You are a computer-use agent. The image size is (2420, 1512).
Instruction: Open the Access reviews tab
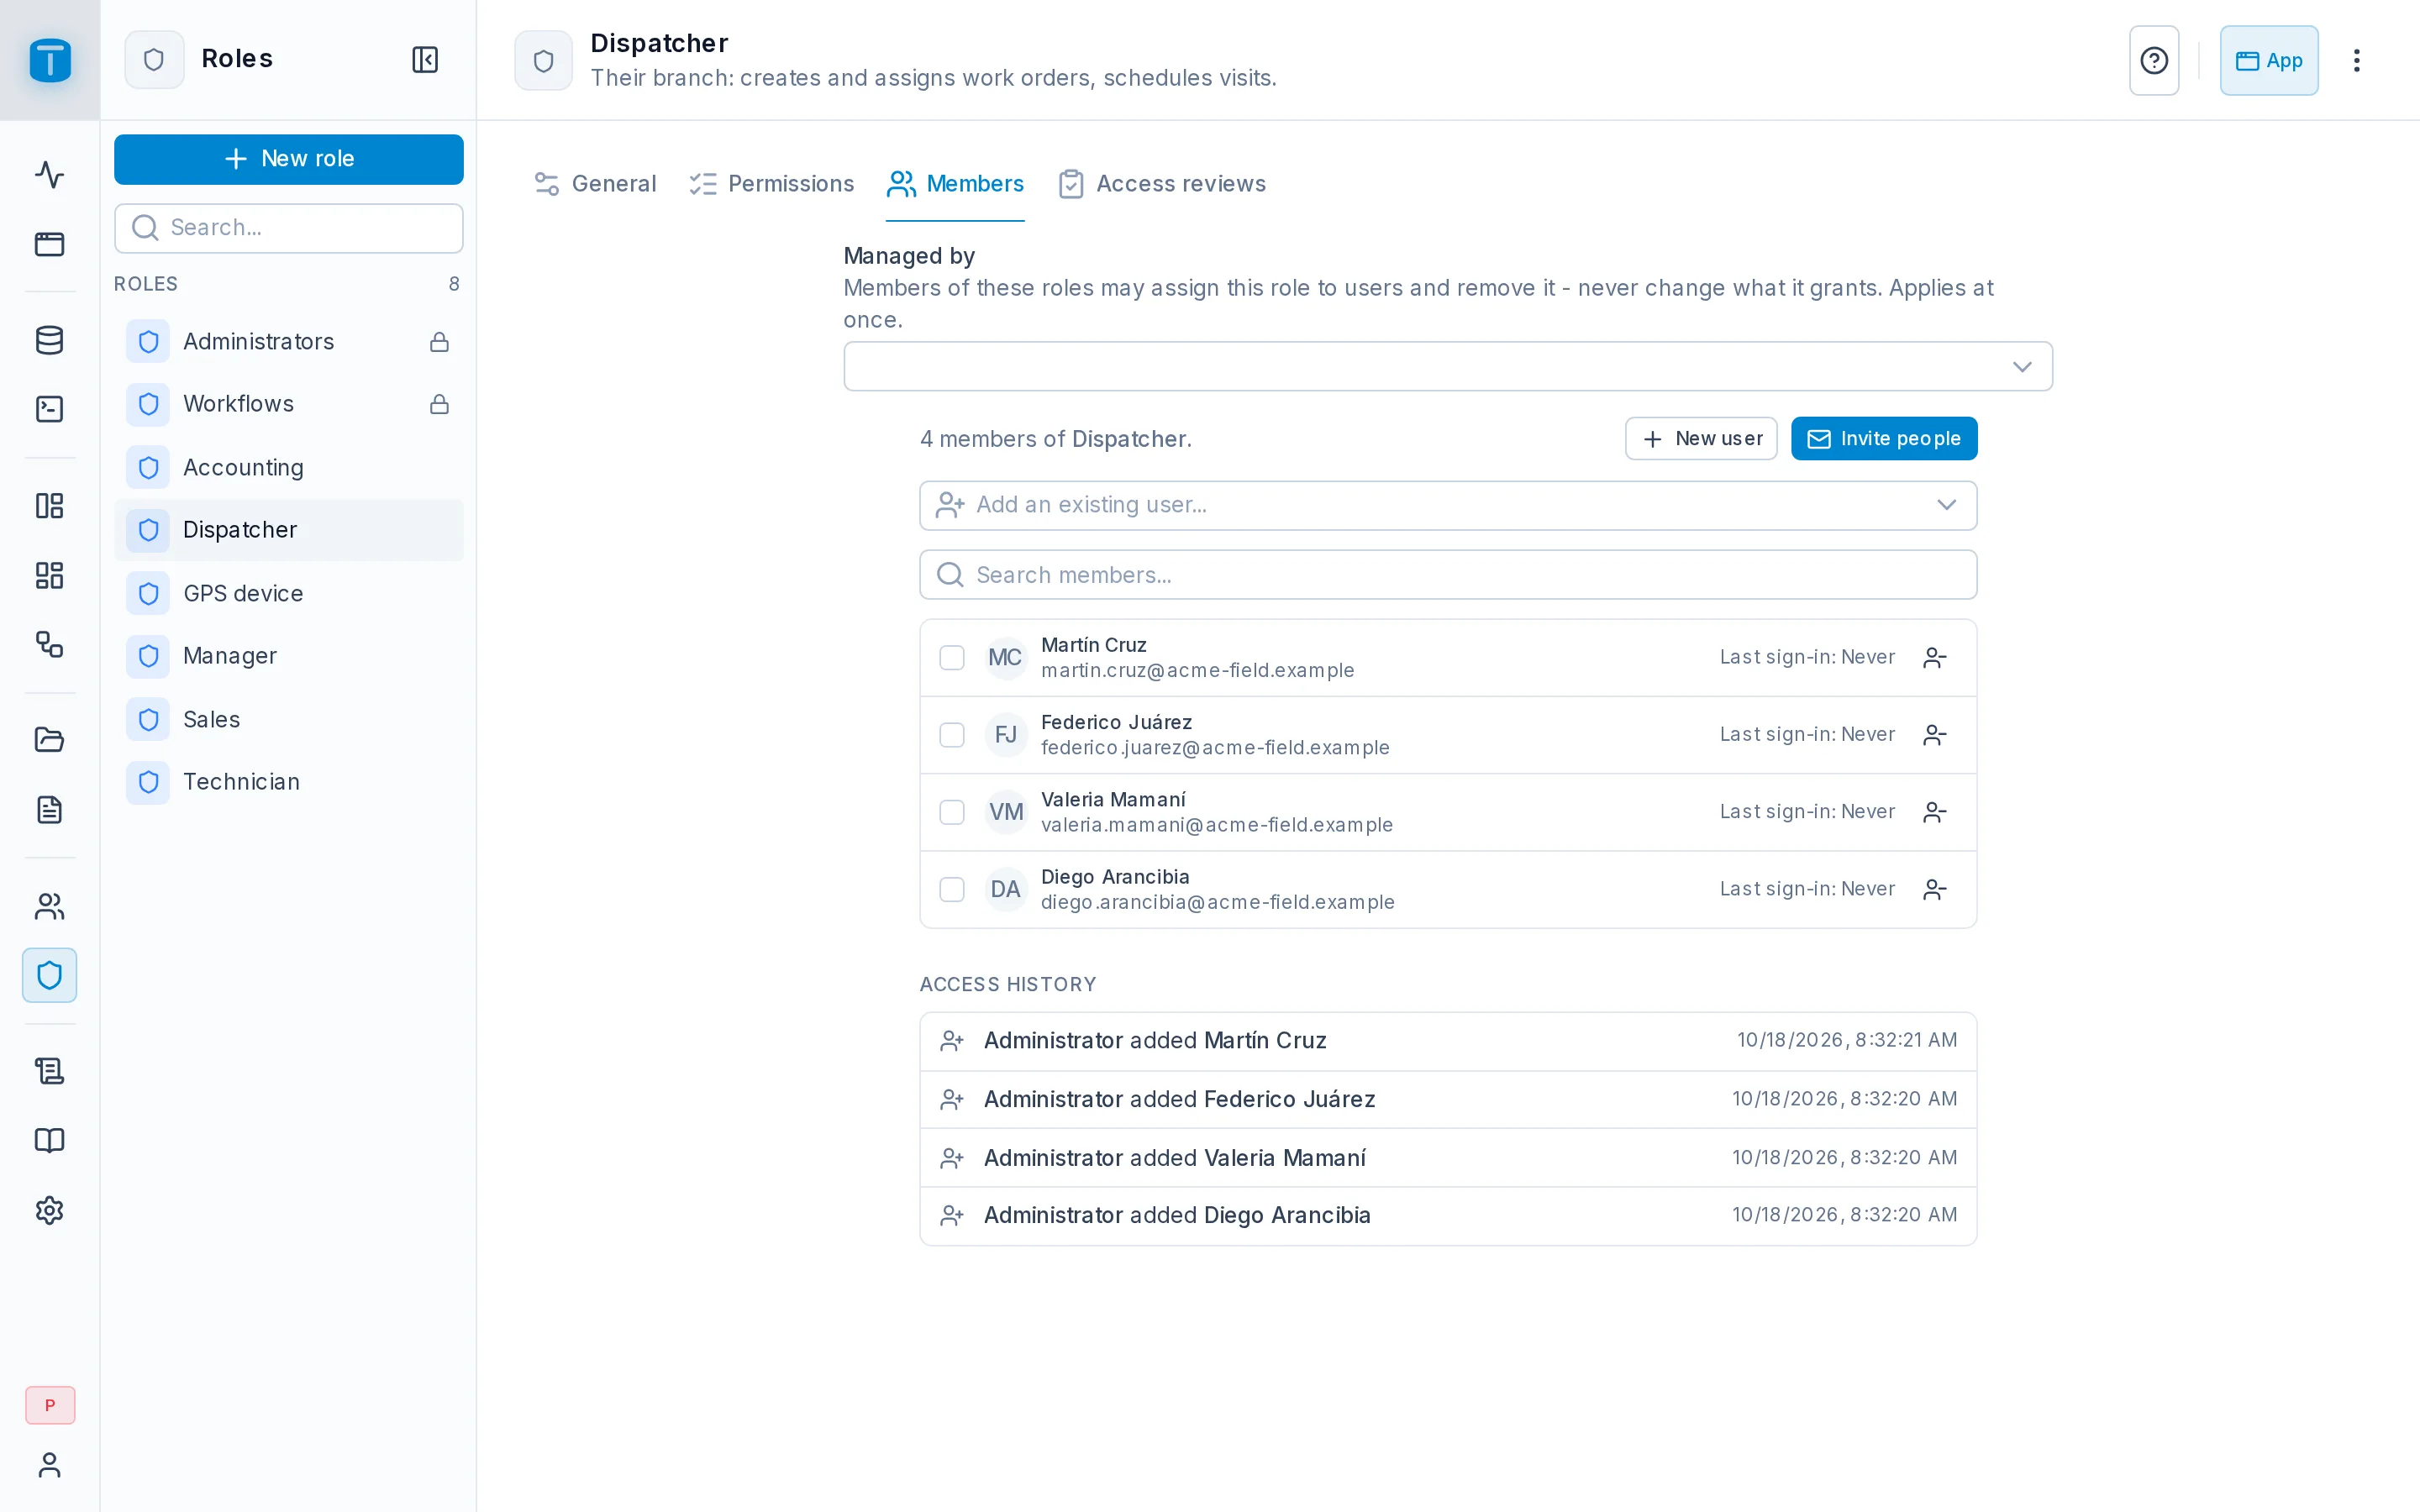[x=1162, y=184]
